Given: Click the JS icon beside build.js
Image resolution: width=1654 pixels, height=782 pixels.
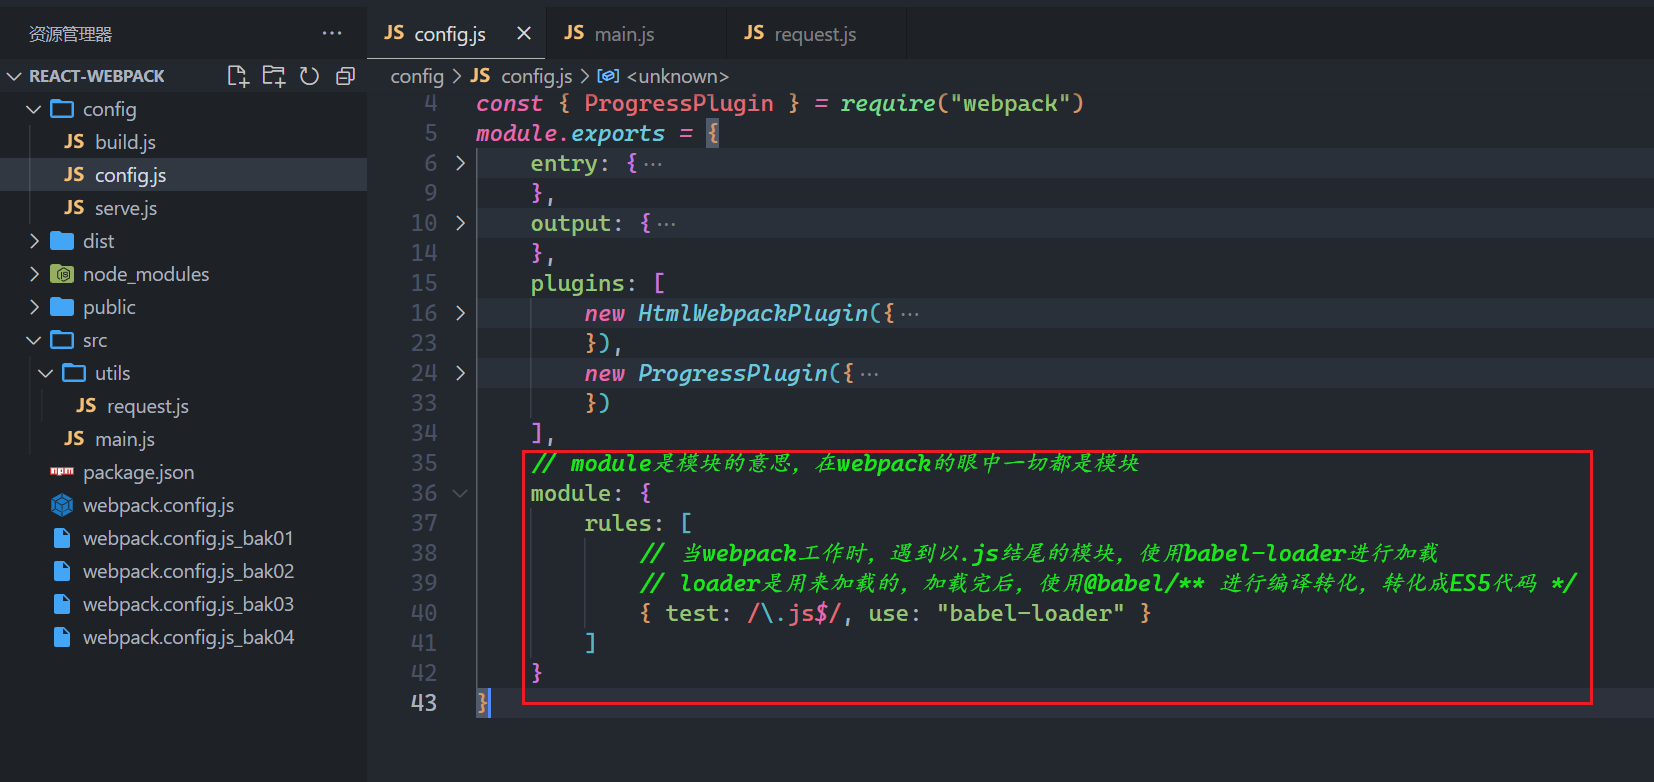Looking at the screenshot, I should pos(74,142).
